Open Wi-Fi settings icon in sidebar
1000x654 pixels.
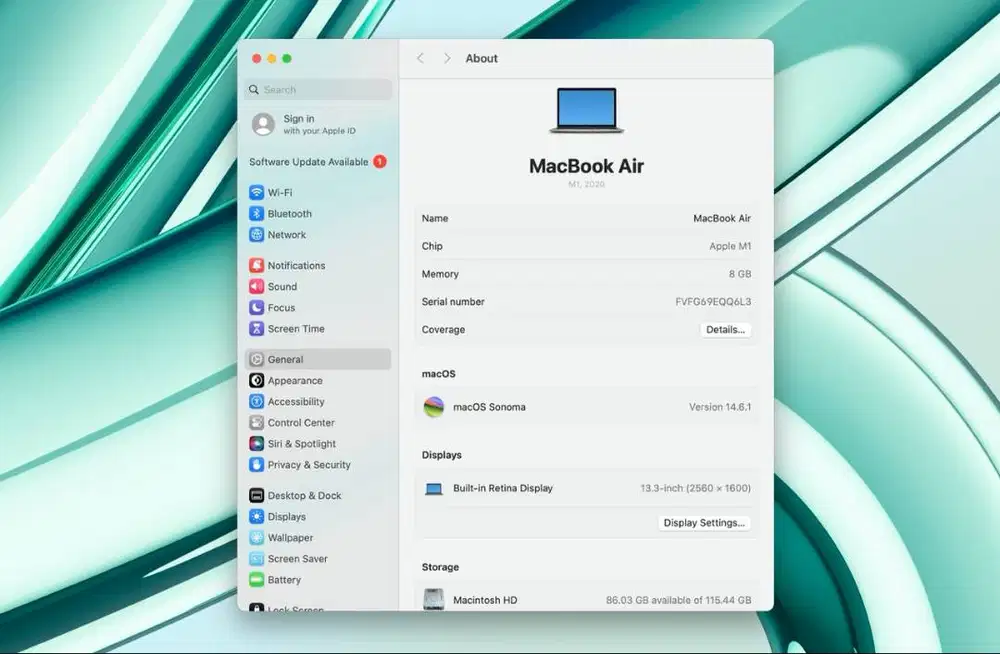[256, 192]
